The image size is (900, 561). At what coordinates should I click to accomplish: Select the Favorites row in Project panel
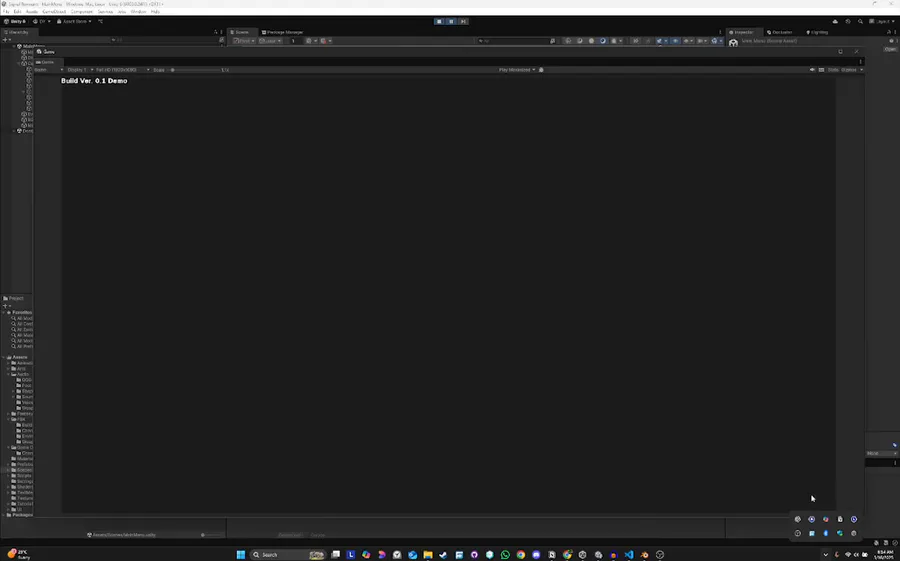pyautogui.click(x=18, y=312)
